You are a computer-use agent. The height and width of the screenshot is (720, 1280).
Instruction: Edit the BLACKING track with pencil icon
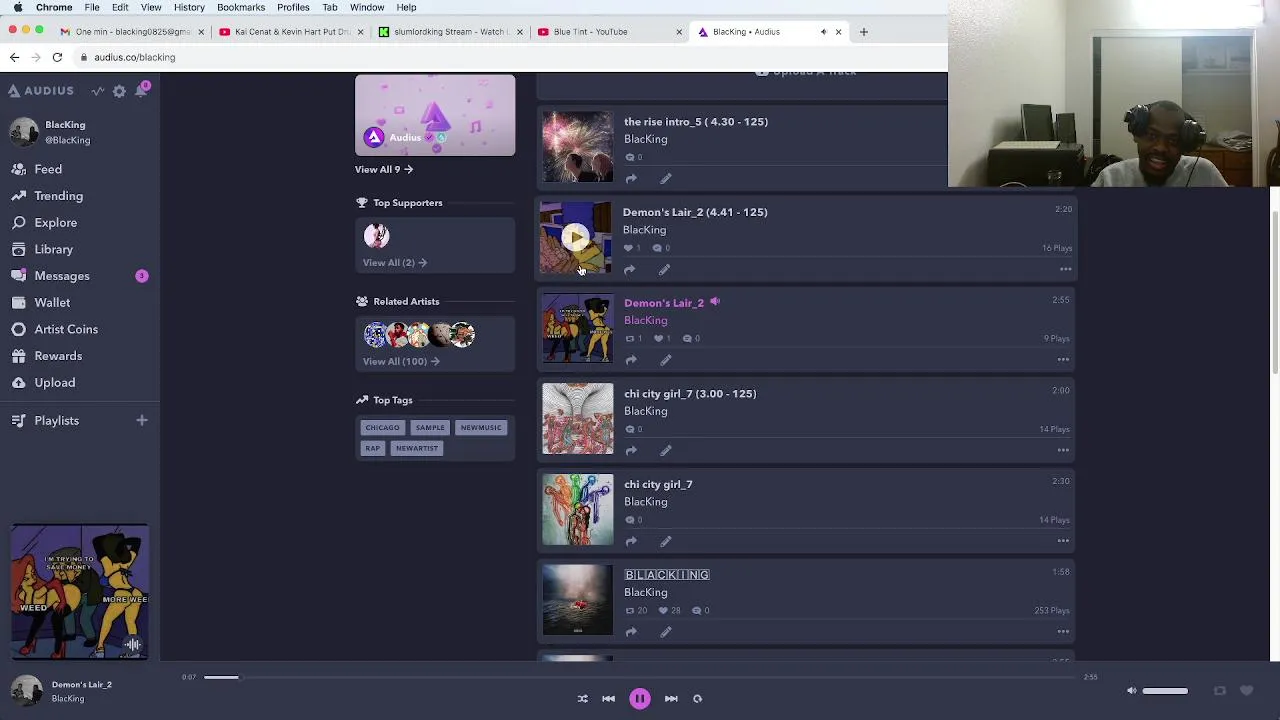click(665, 632)
